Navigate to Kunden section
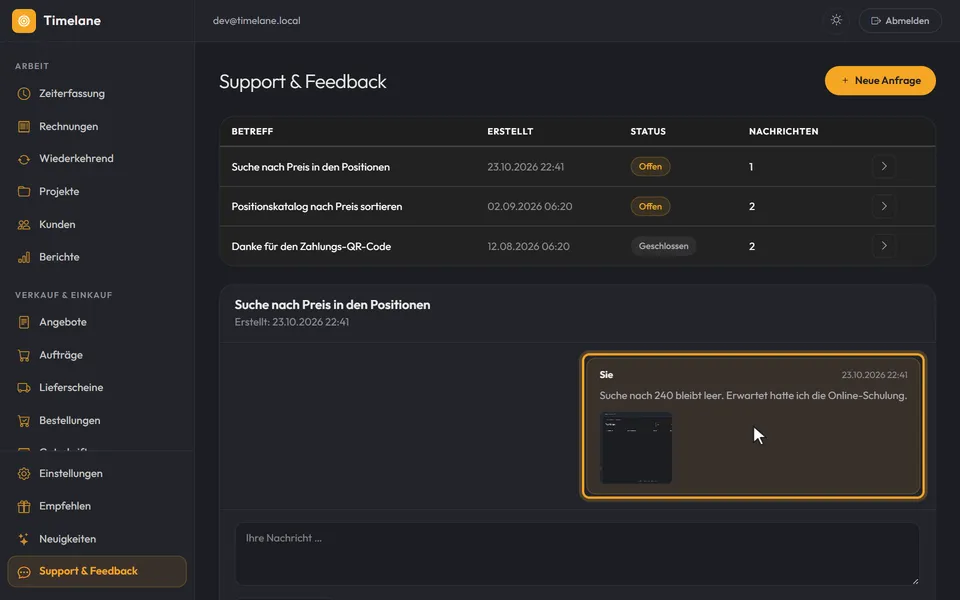 97,225
